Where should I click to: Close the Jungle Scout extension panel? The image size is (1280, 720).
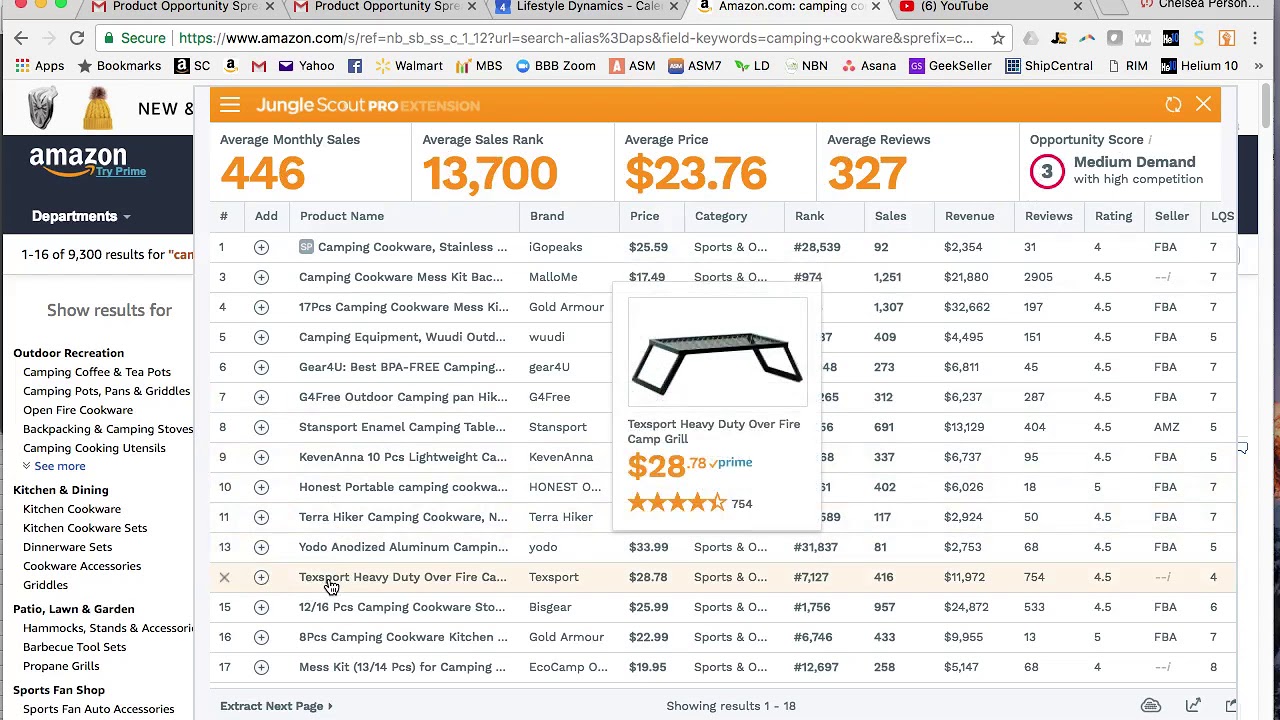[x=1203, y=104]
